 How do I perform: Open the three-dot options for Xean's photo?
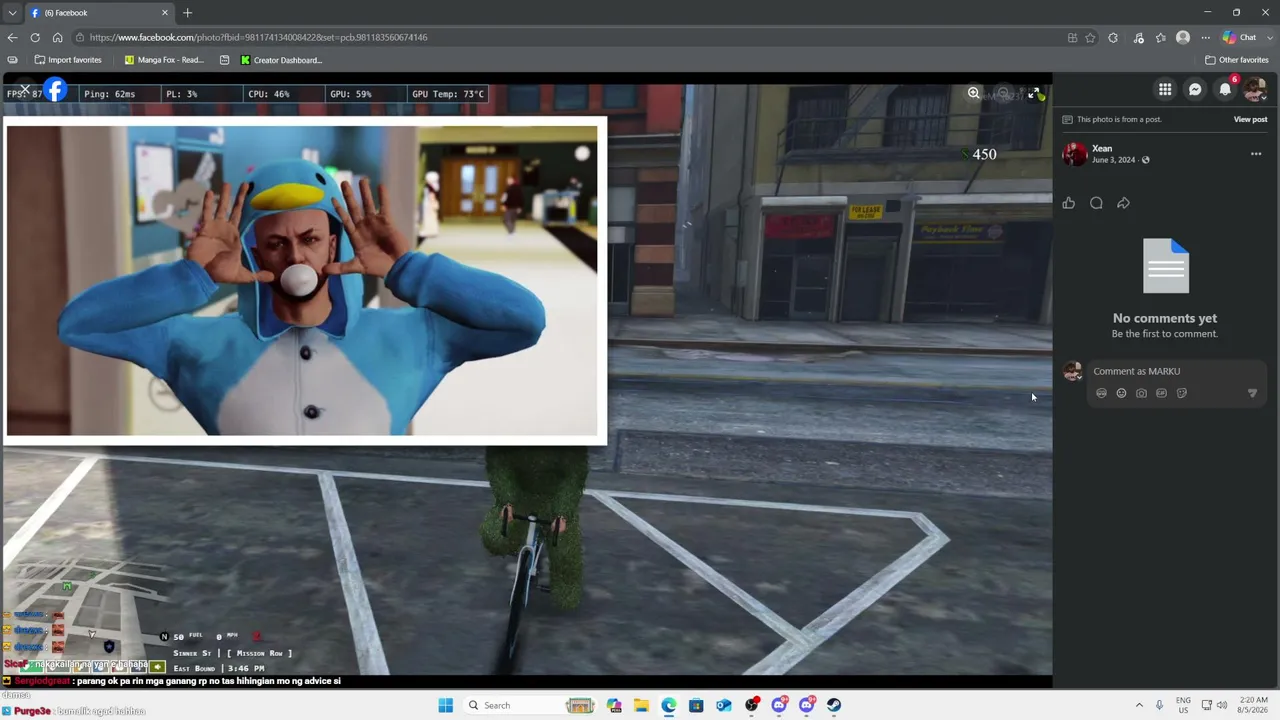click(x=1256, y=154)
